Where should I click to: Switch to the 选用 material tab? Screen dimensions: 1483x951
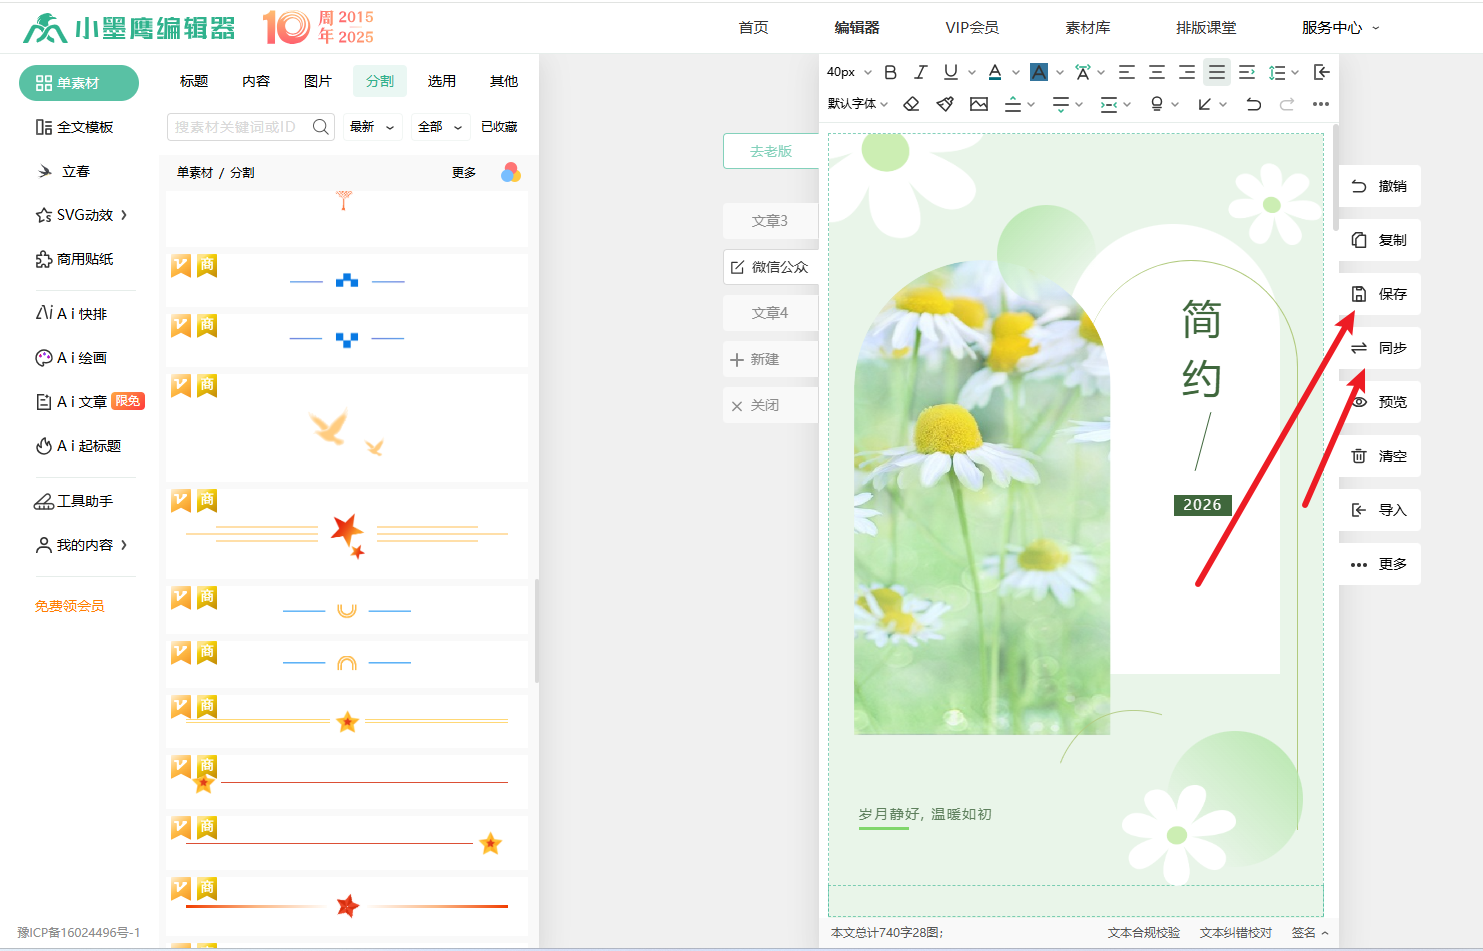(x=442, y=81)
